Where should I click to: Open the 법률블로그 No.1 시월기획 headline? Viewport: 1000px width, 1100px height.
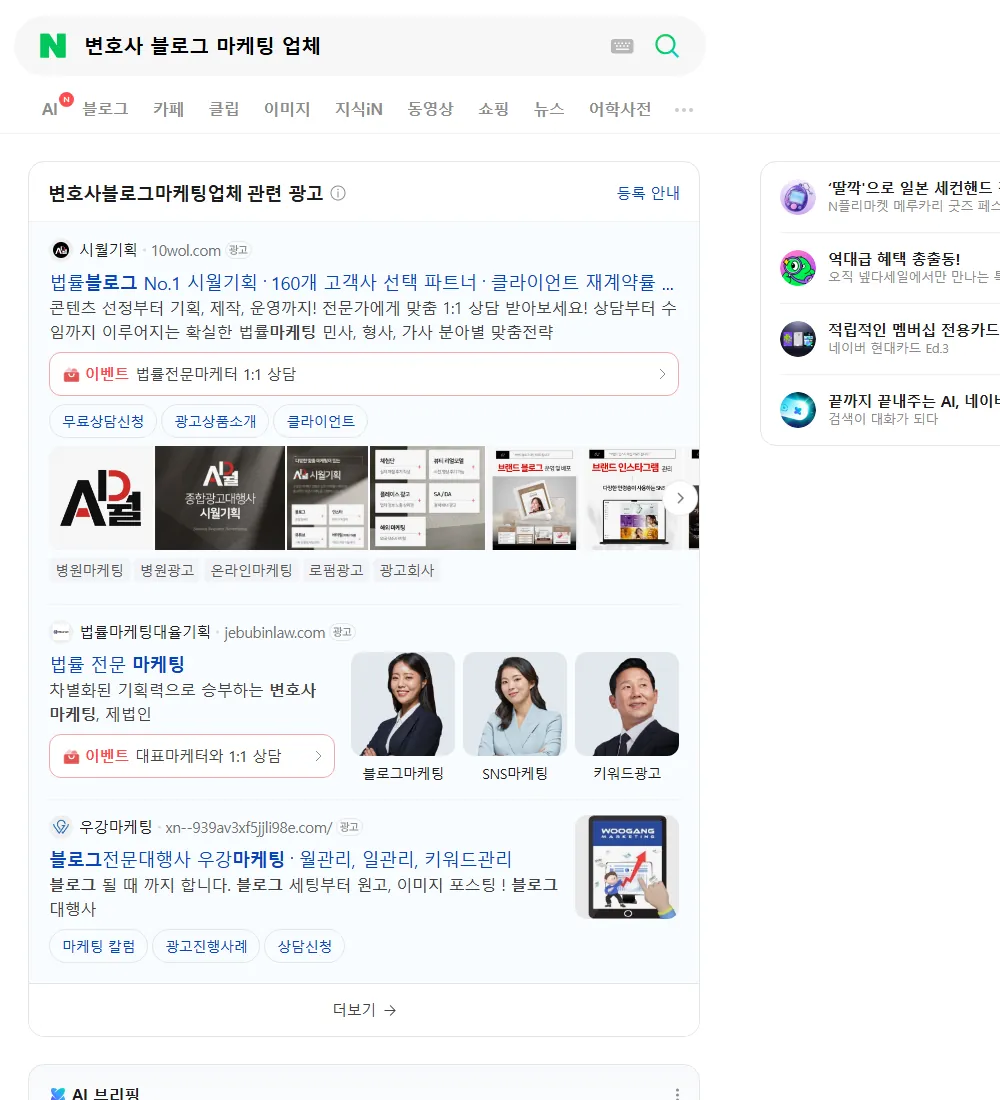point(361,283)
